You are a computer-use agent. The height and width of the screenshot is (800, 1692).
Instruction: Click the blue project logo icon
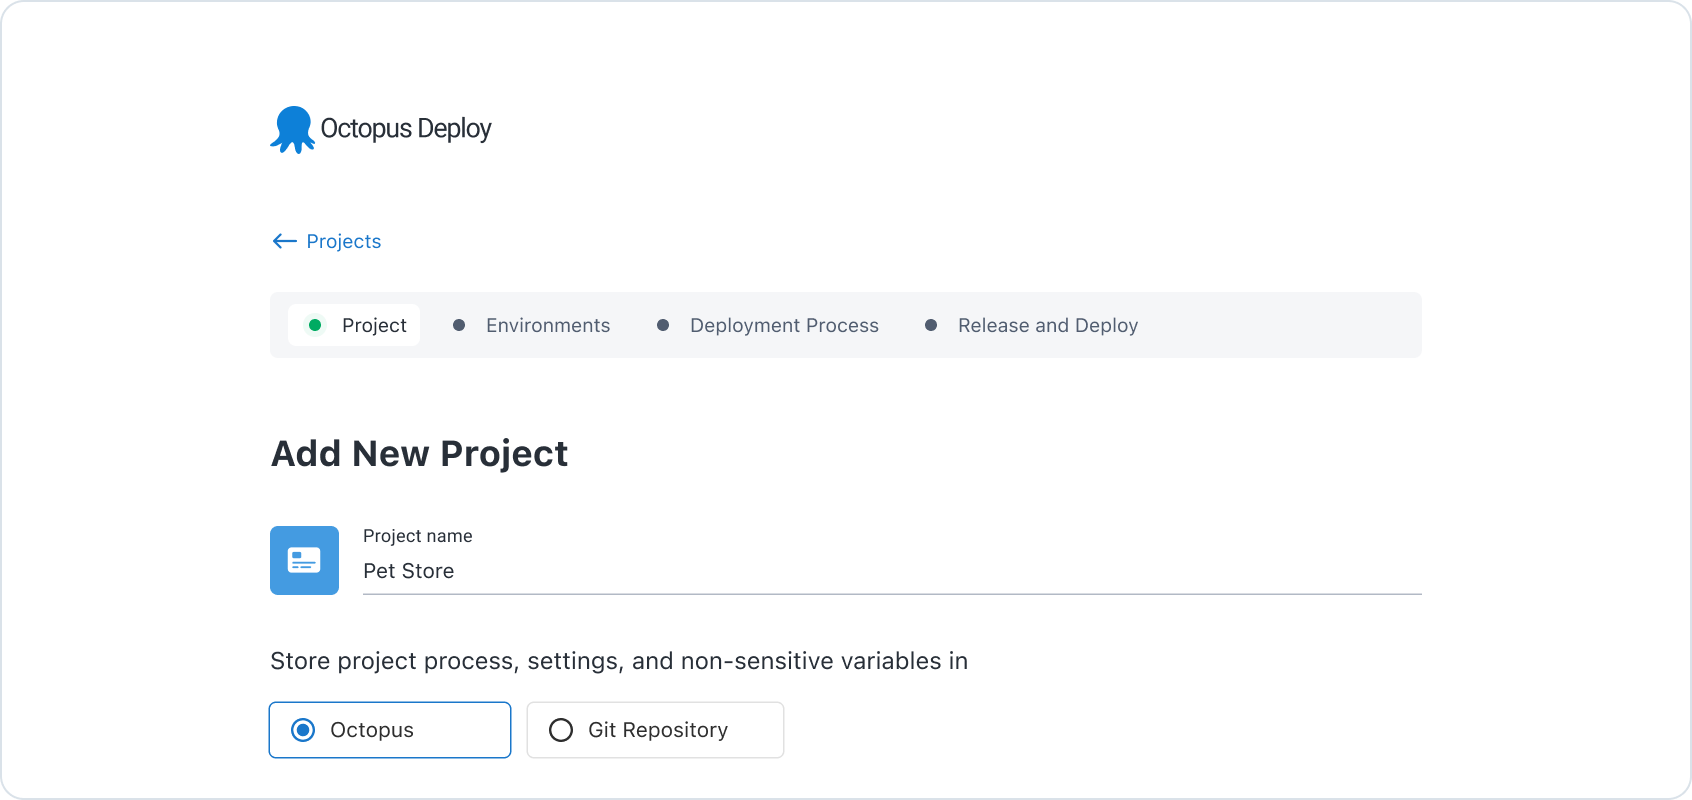tap(304, 560)
